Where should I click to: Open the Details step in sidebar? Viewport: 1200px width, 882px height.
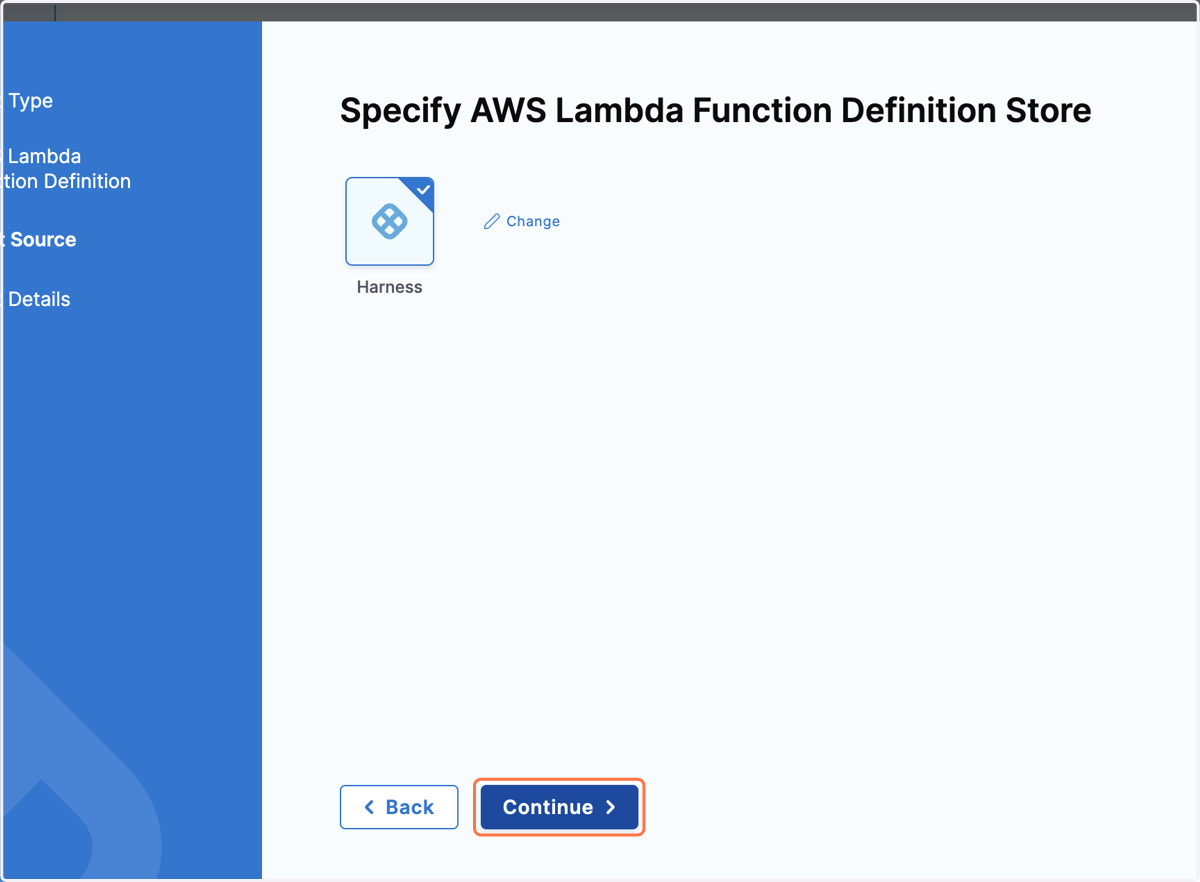38,299
